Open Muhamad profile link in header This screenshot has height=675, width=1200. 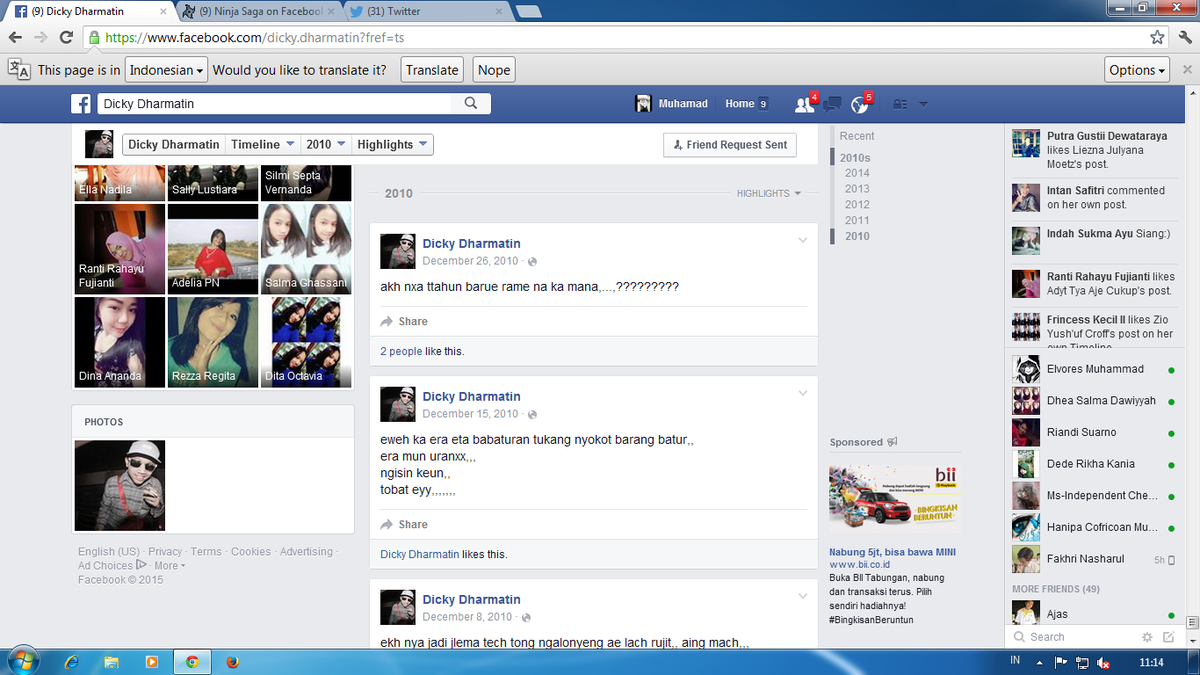[672, 104]
